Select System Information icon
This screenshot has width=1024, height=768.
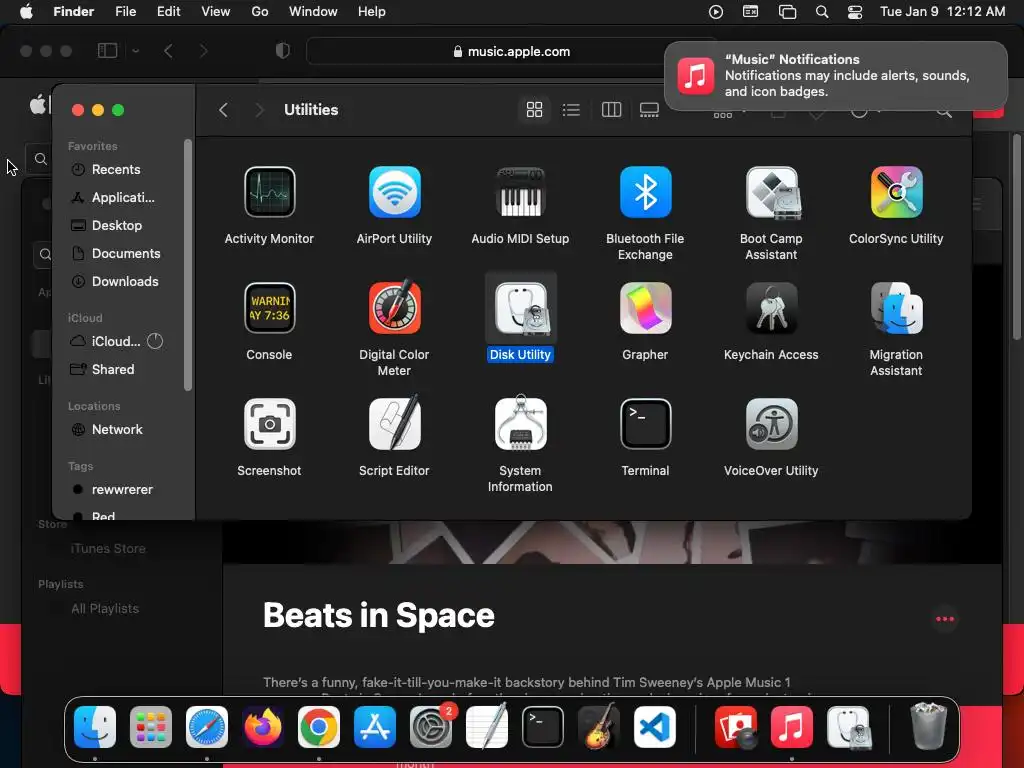pos(520,424)
